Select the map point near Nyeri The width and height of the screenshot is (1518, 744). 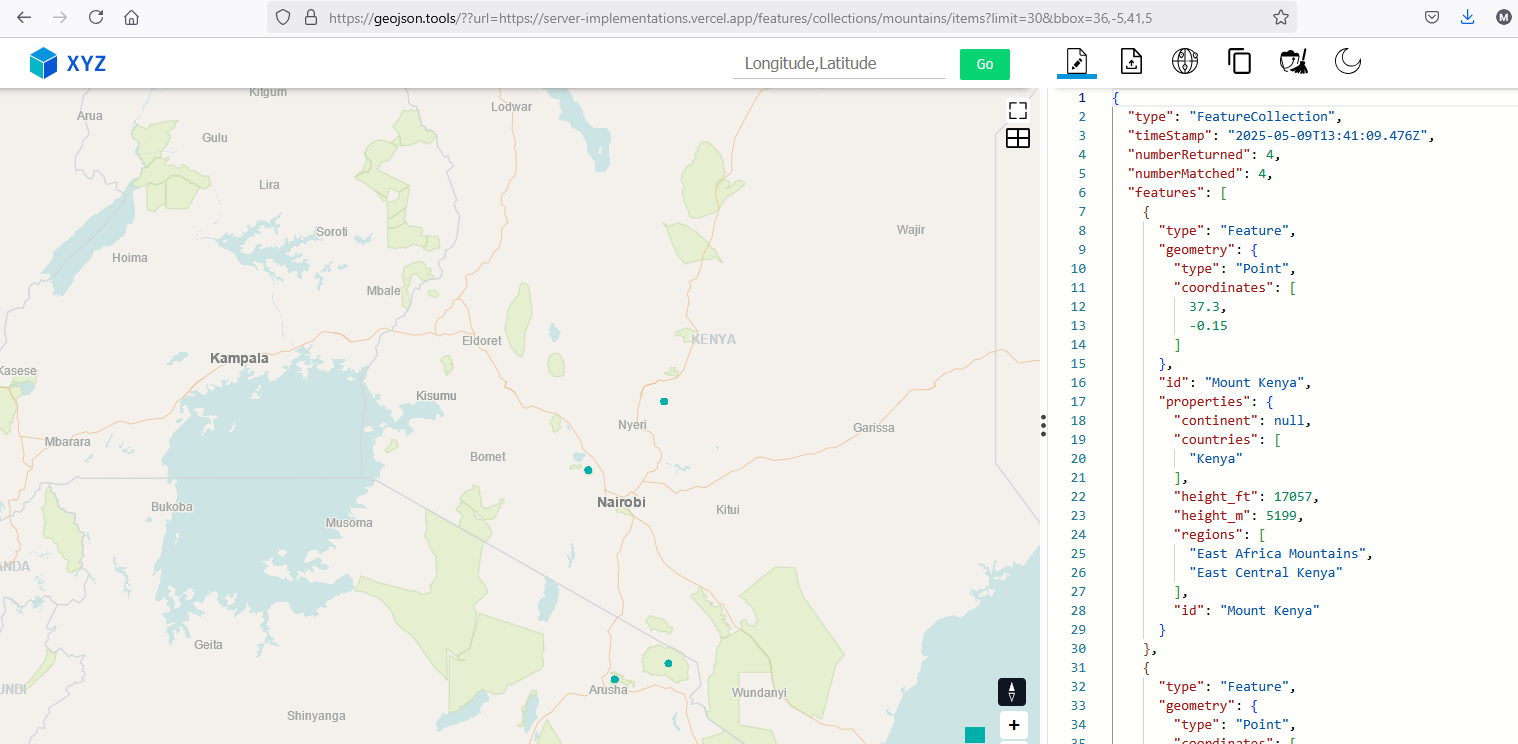(664, 401)
